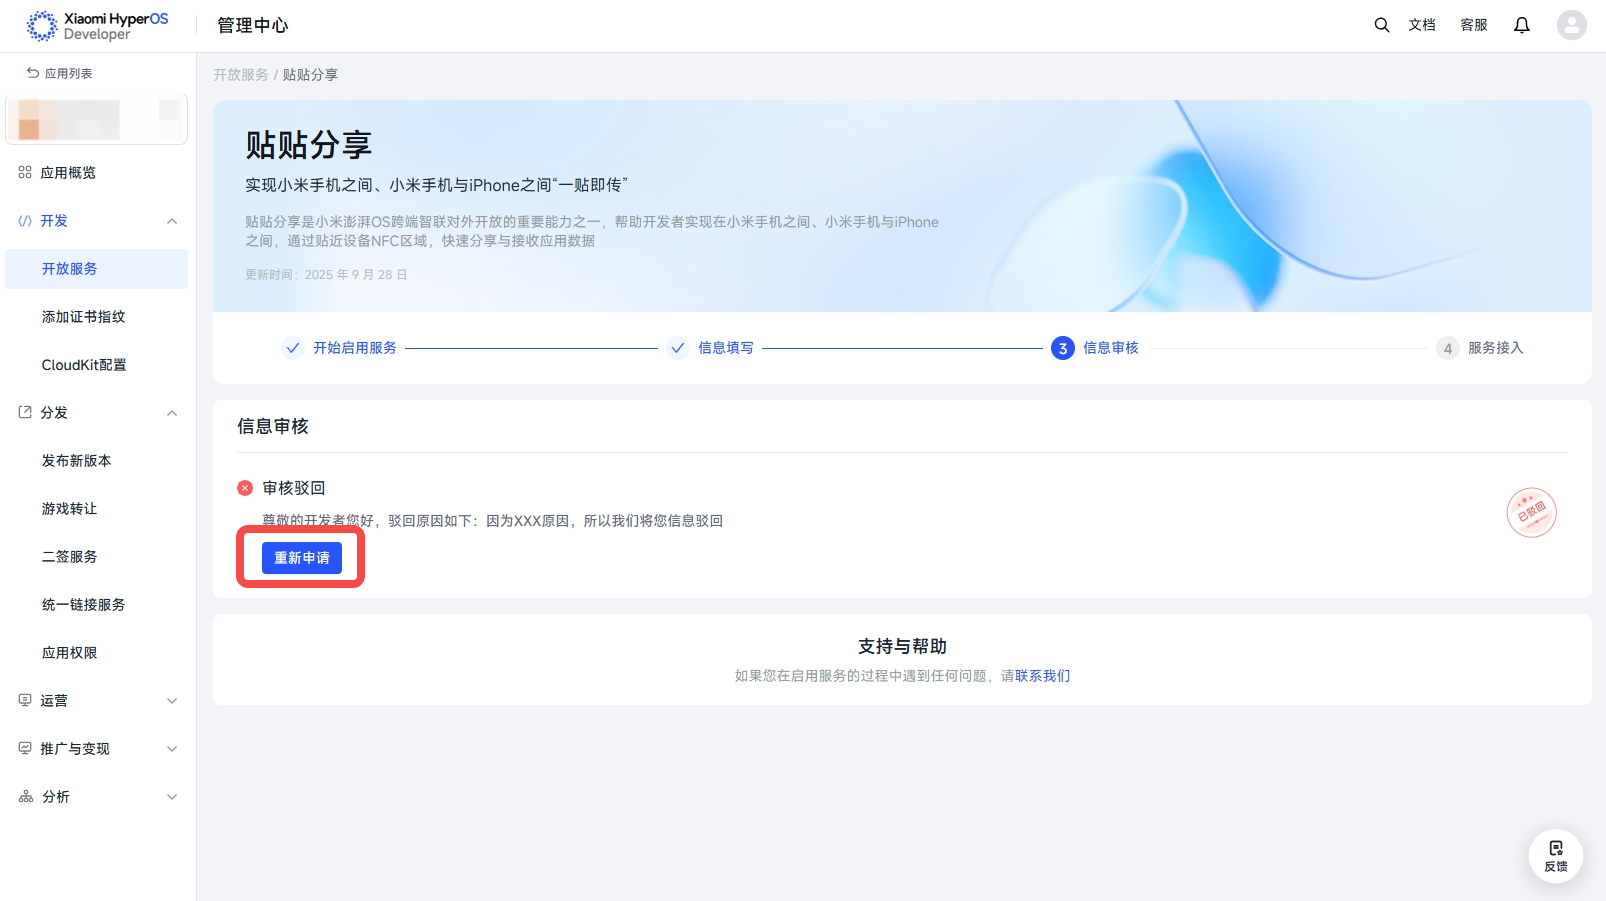Select step 3 信息审核 progress marker

click(1063, 348)
